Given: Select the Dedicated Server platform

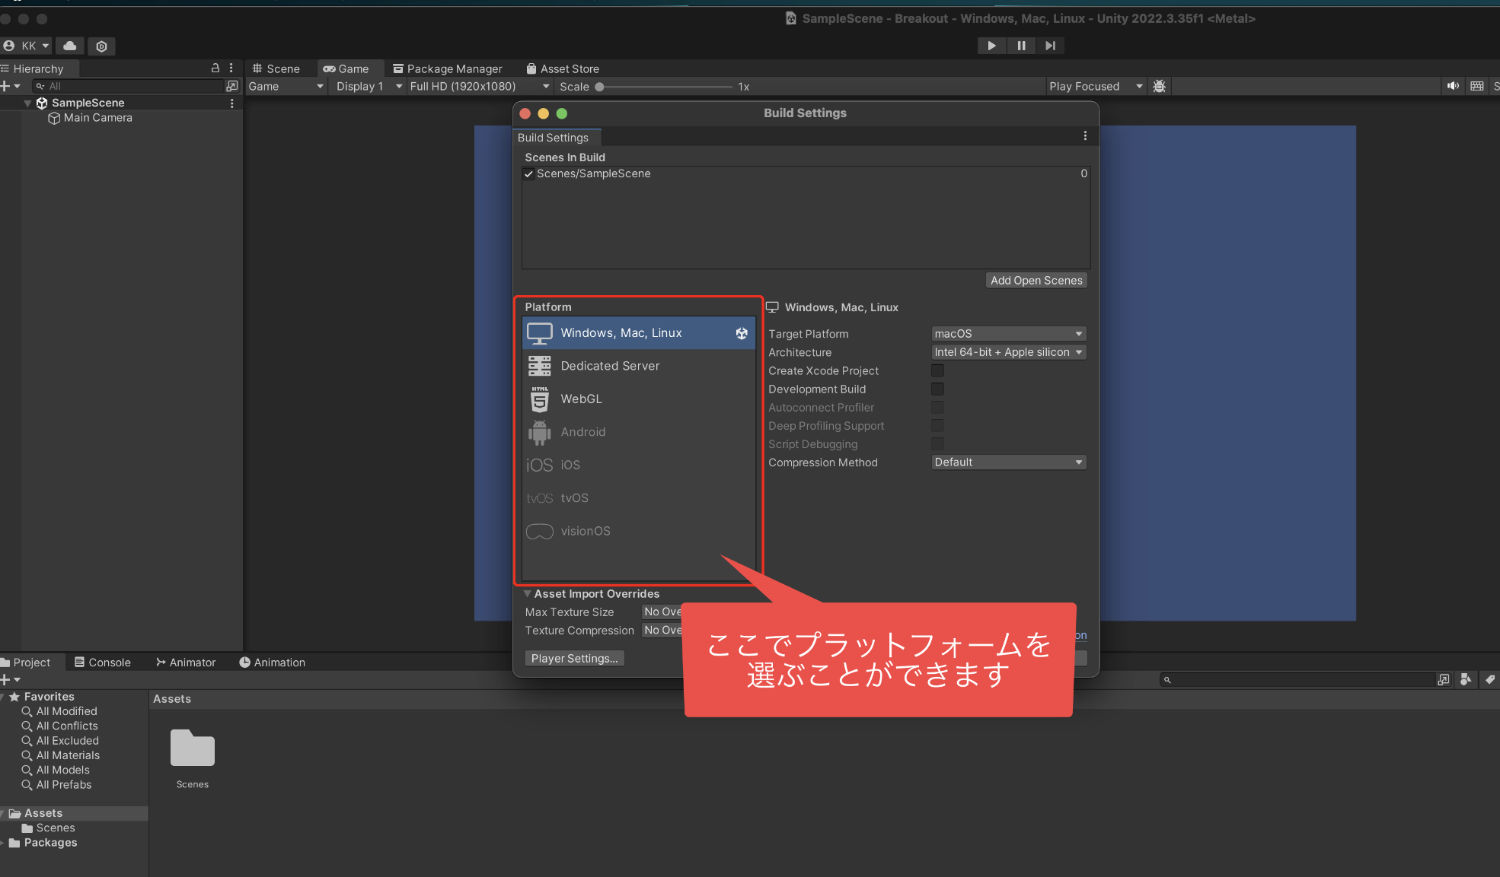Looking at the screenshot, I should (x=638, y=366).
